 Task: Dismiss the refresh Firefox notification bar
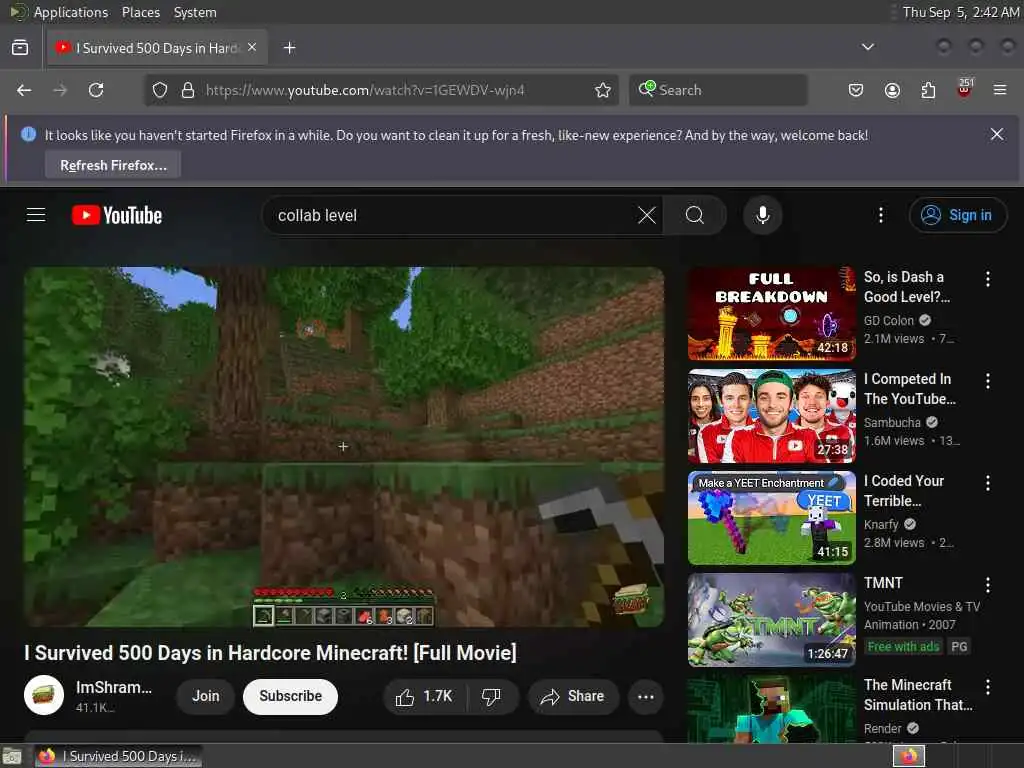click(x=997, y=135)
